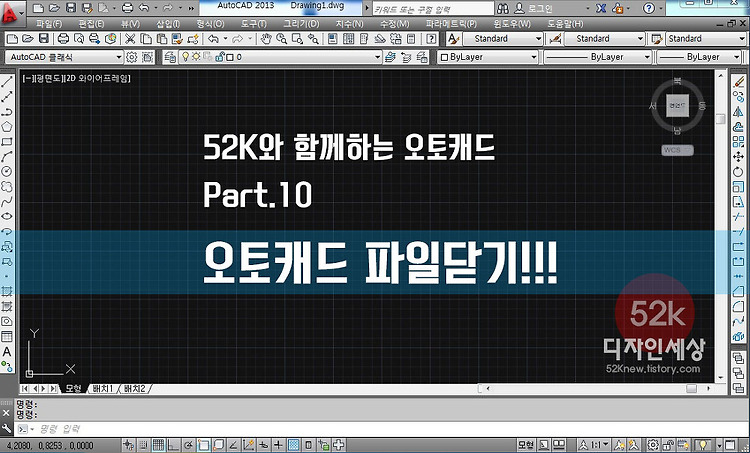This screenshot has height=453, width=750.
Task: Click the Dimension Style icon
Action: 555,39
